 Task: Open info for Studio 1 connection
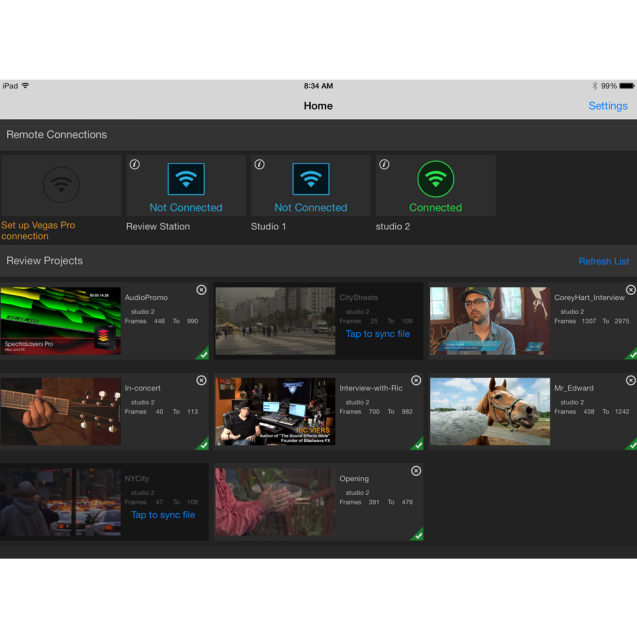tap(260, 165)
